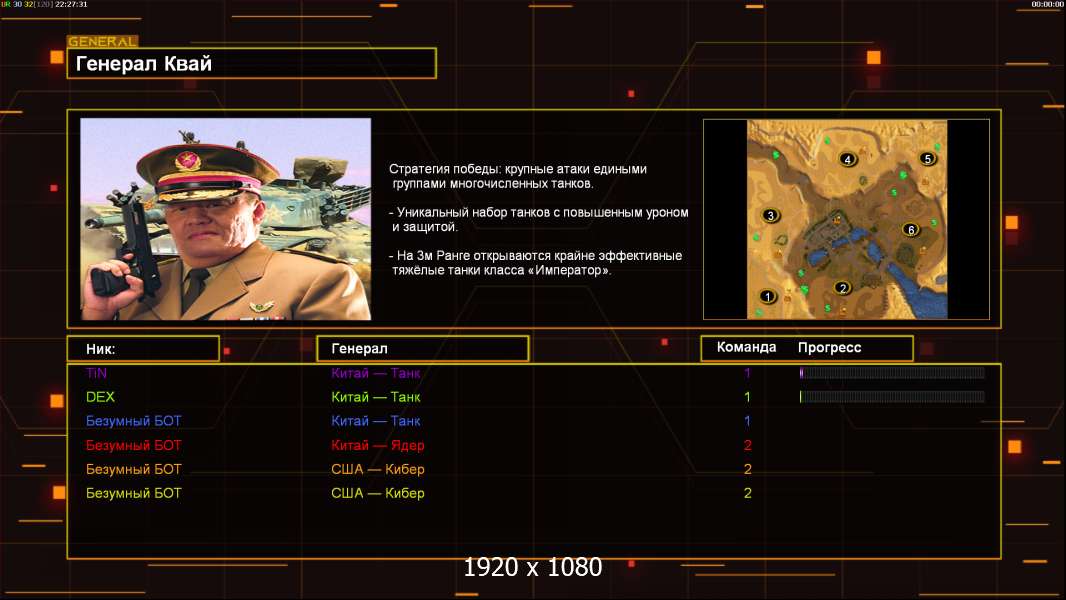
Task: Choose start position marker 4 on the map
Action: click(848, 159)
